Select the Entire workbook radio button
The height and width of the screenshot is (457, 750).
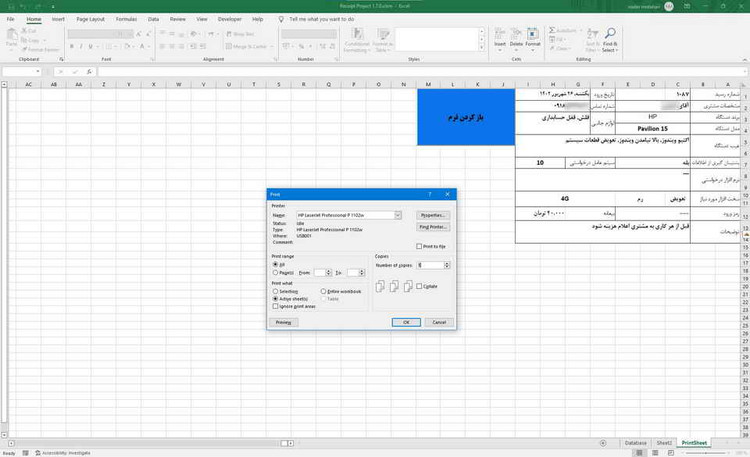321,291
